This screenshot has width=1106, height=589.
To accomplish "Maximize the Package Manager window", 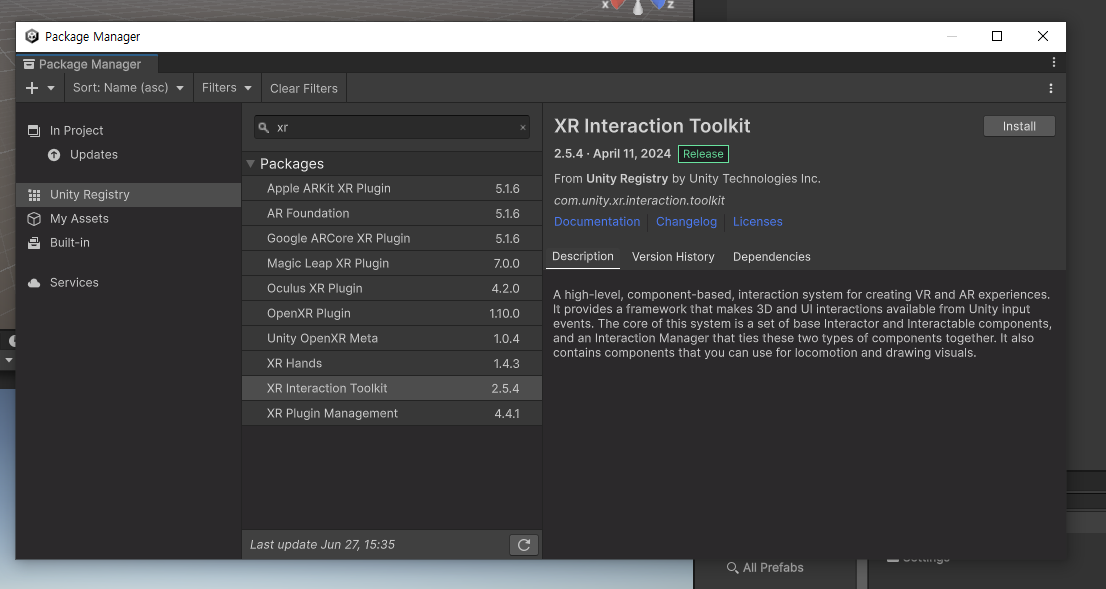I will [x=997, y=36].
